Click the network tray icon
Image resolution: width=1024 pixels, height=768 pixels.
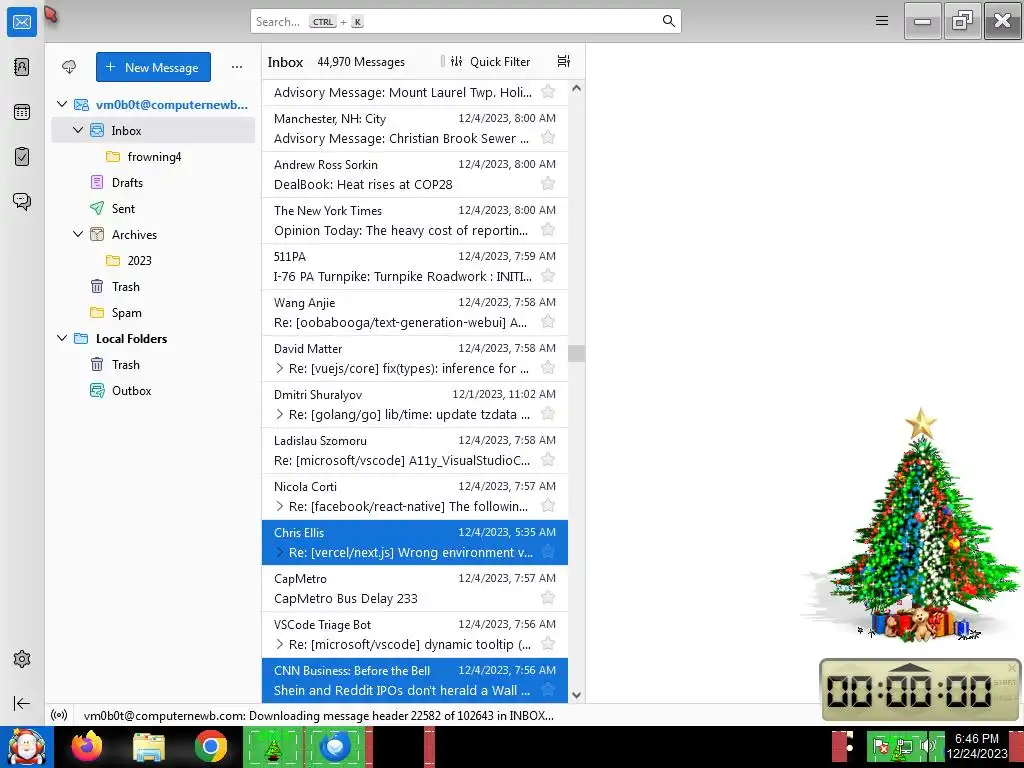(905, 746)
